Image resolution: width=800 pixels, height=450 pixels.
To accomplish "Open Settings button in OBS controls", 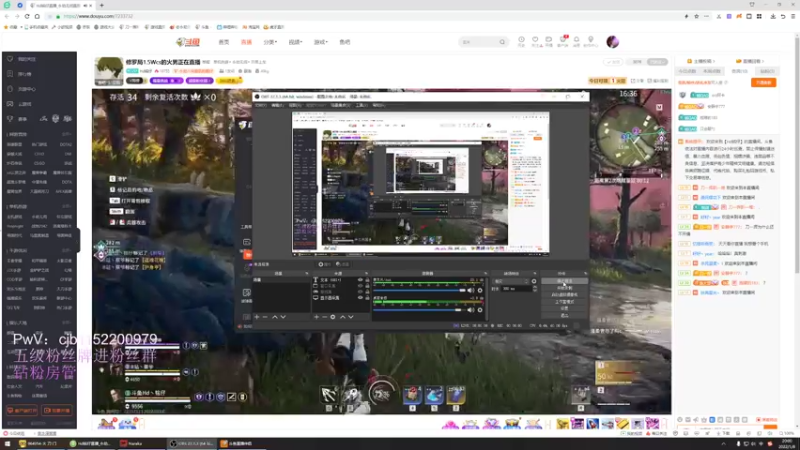I will coord(565,308).
